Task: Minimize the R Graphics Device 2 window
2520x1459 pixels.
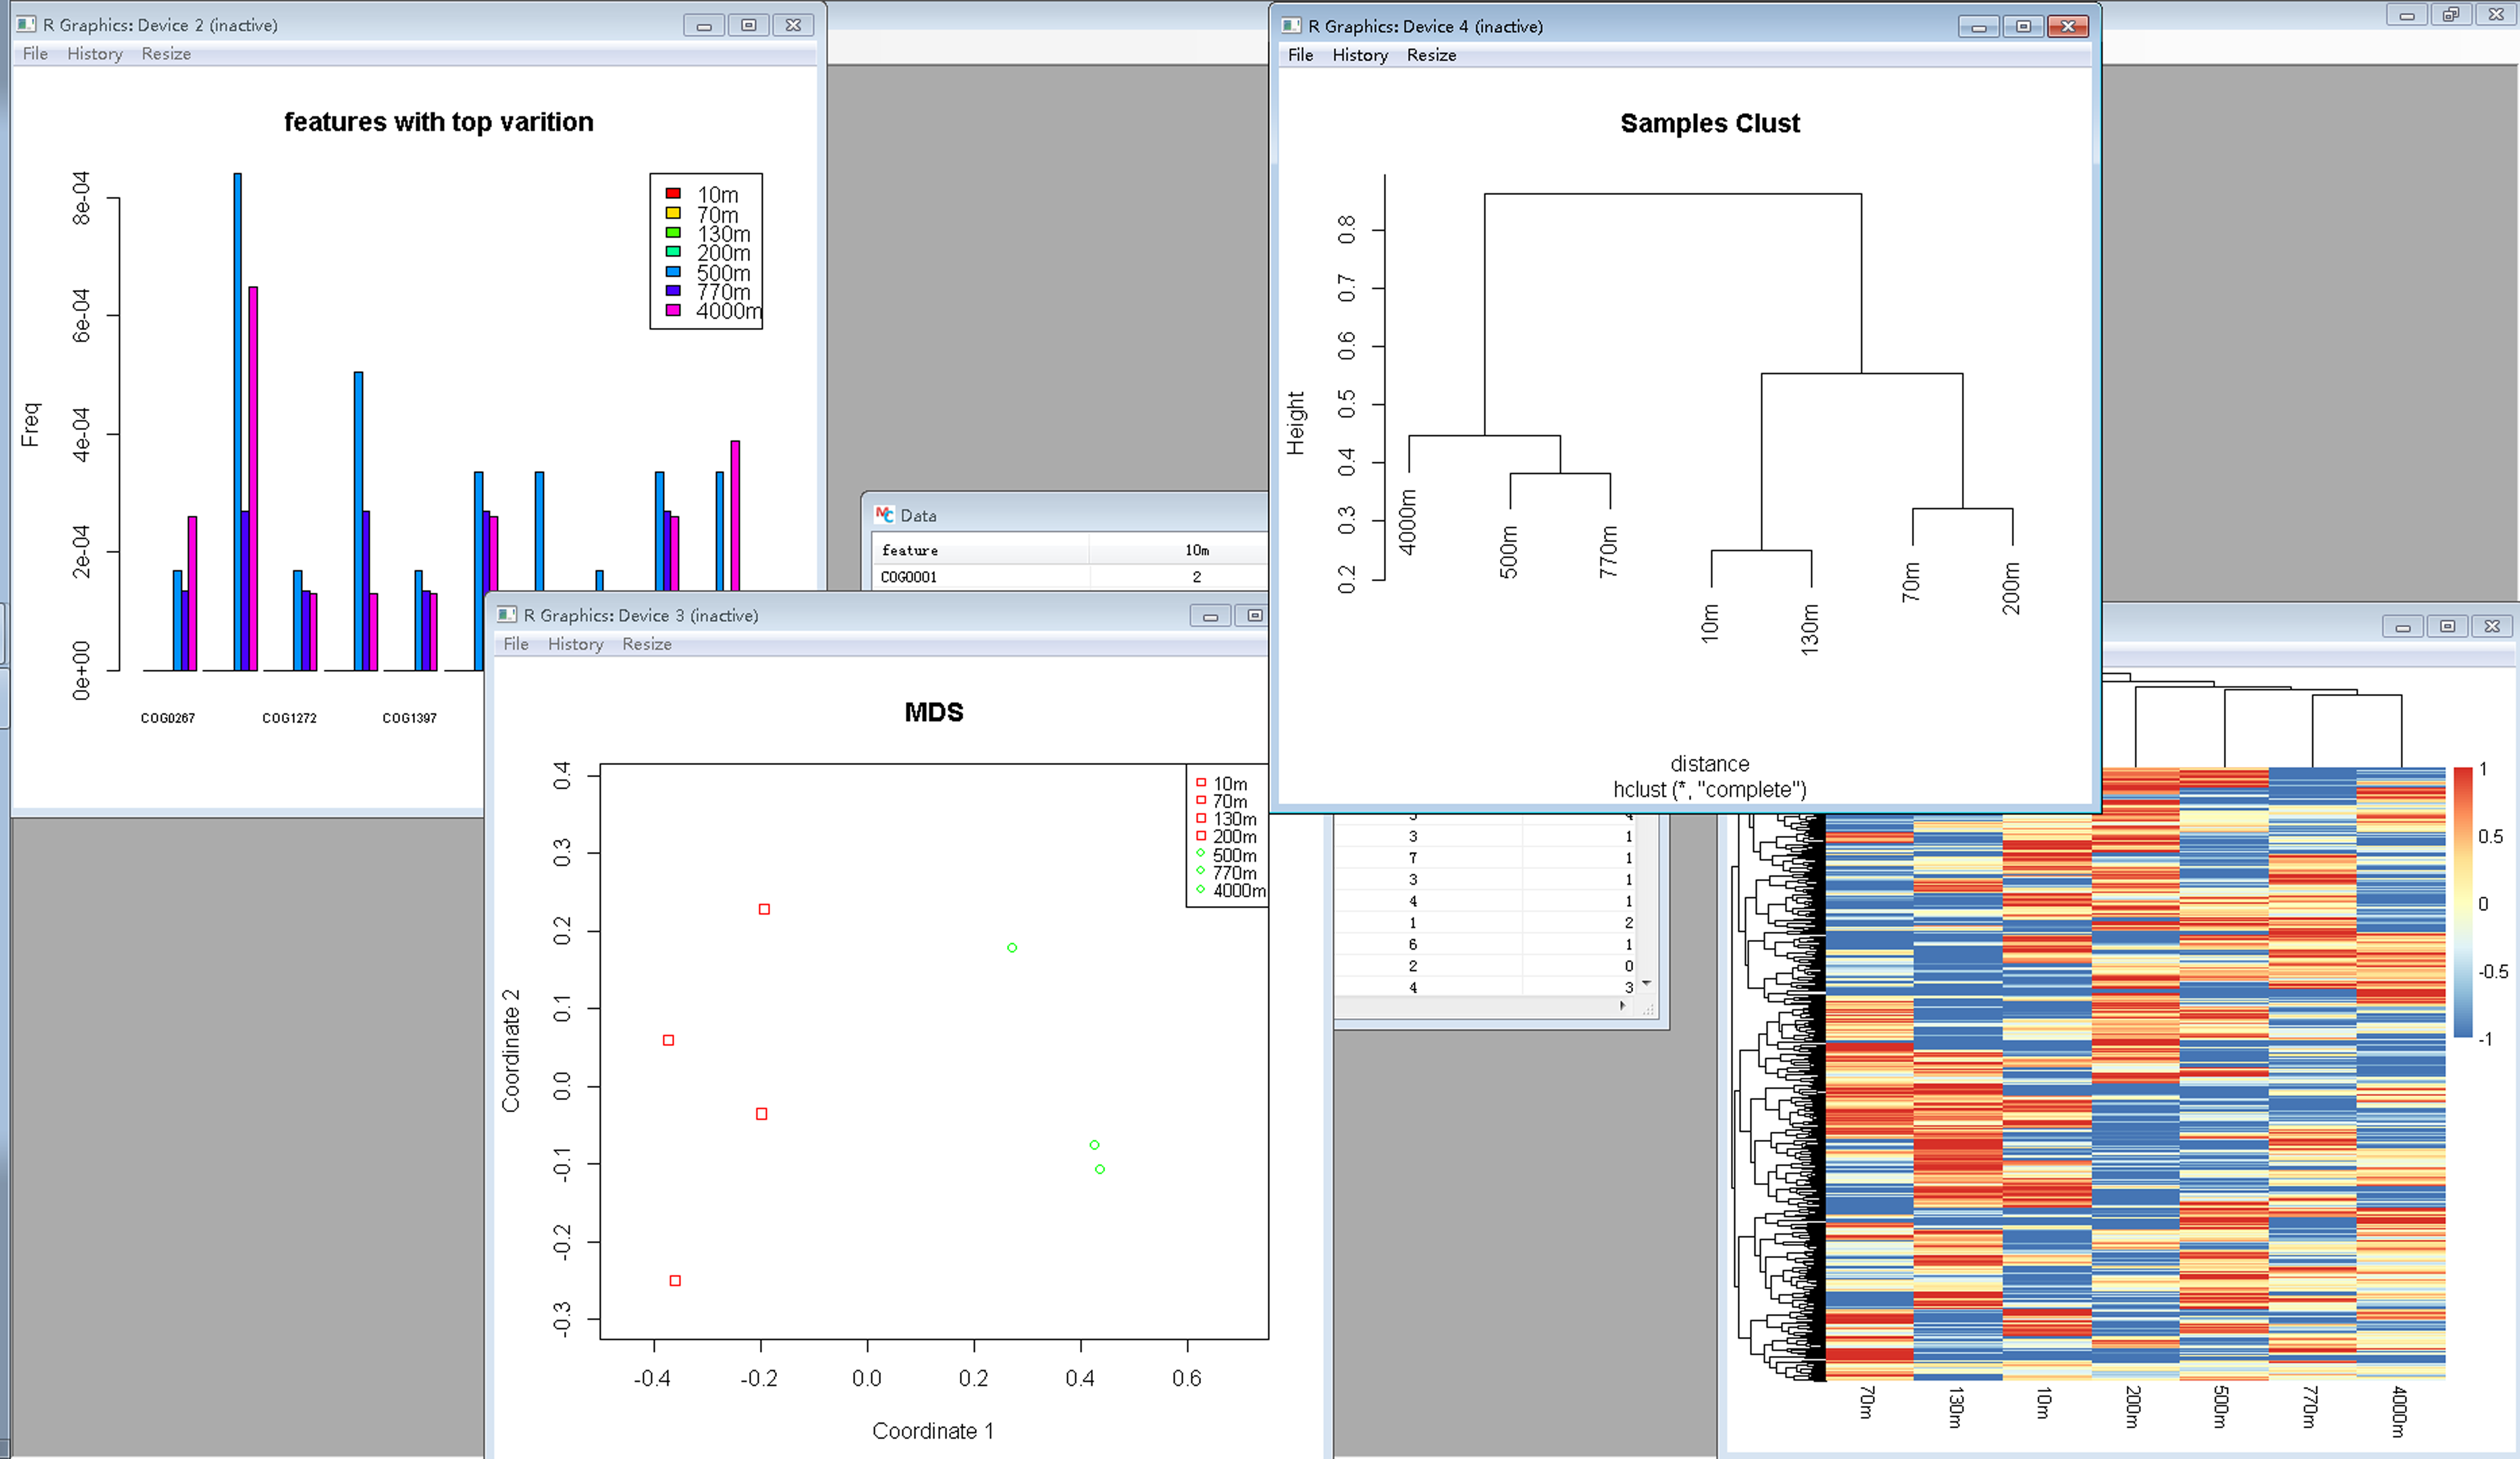Action: pos(704,26)
